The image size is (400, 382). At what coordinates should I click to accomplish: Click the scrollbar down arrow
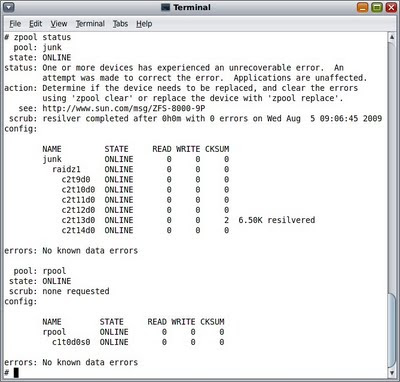tap(392, 372)
